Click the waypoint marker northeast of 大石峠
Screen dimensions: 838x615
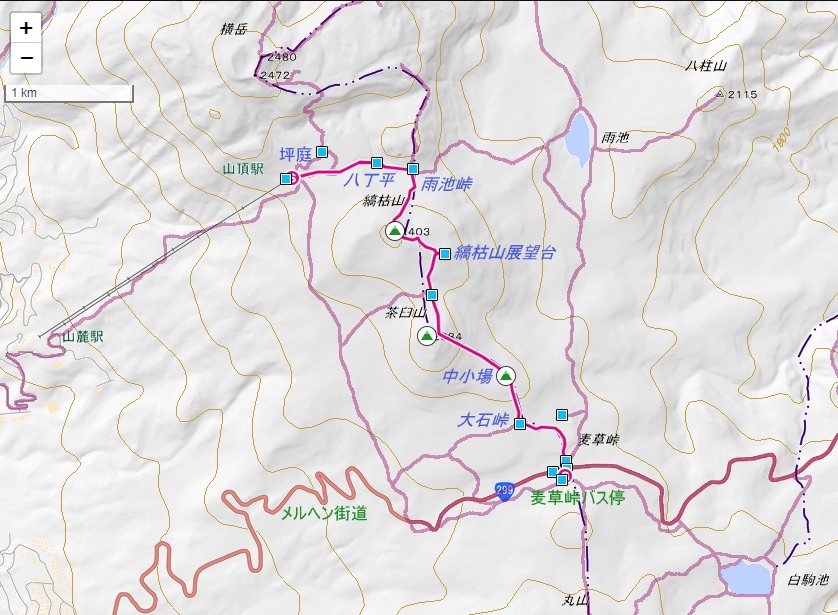562,415
